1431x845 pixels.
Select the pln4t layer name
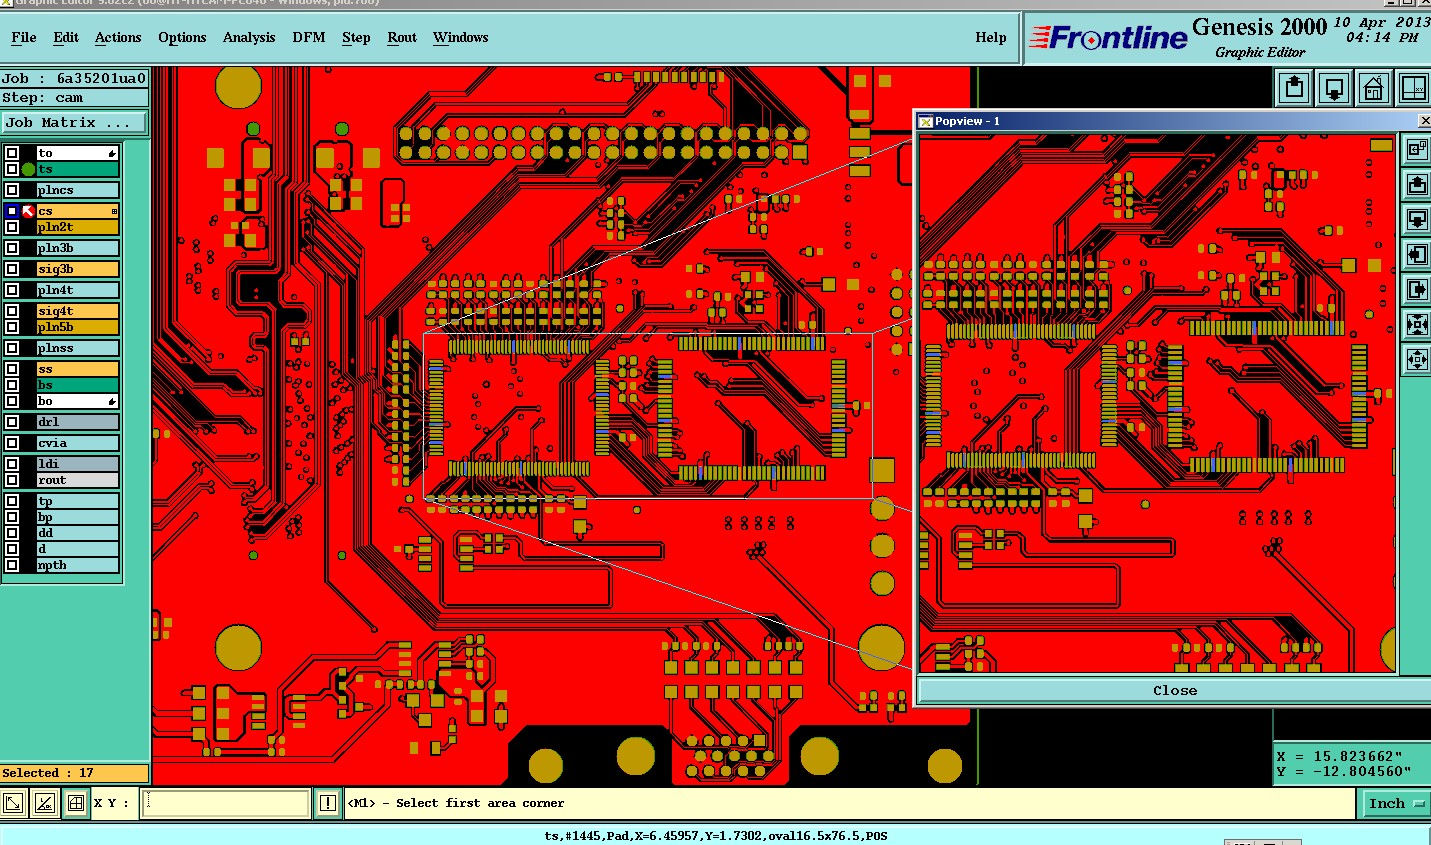(x=77, y=290)
